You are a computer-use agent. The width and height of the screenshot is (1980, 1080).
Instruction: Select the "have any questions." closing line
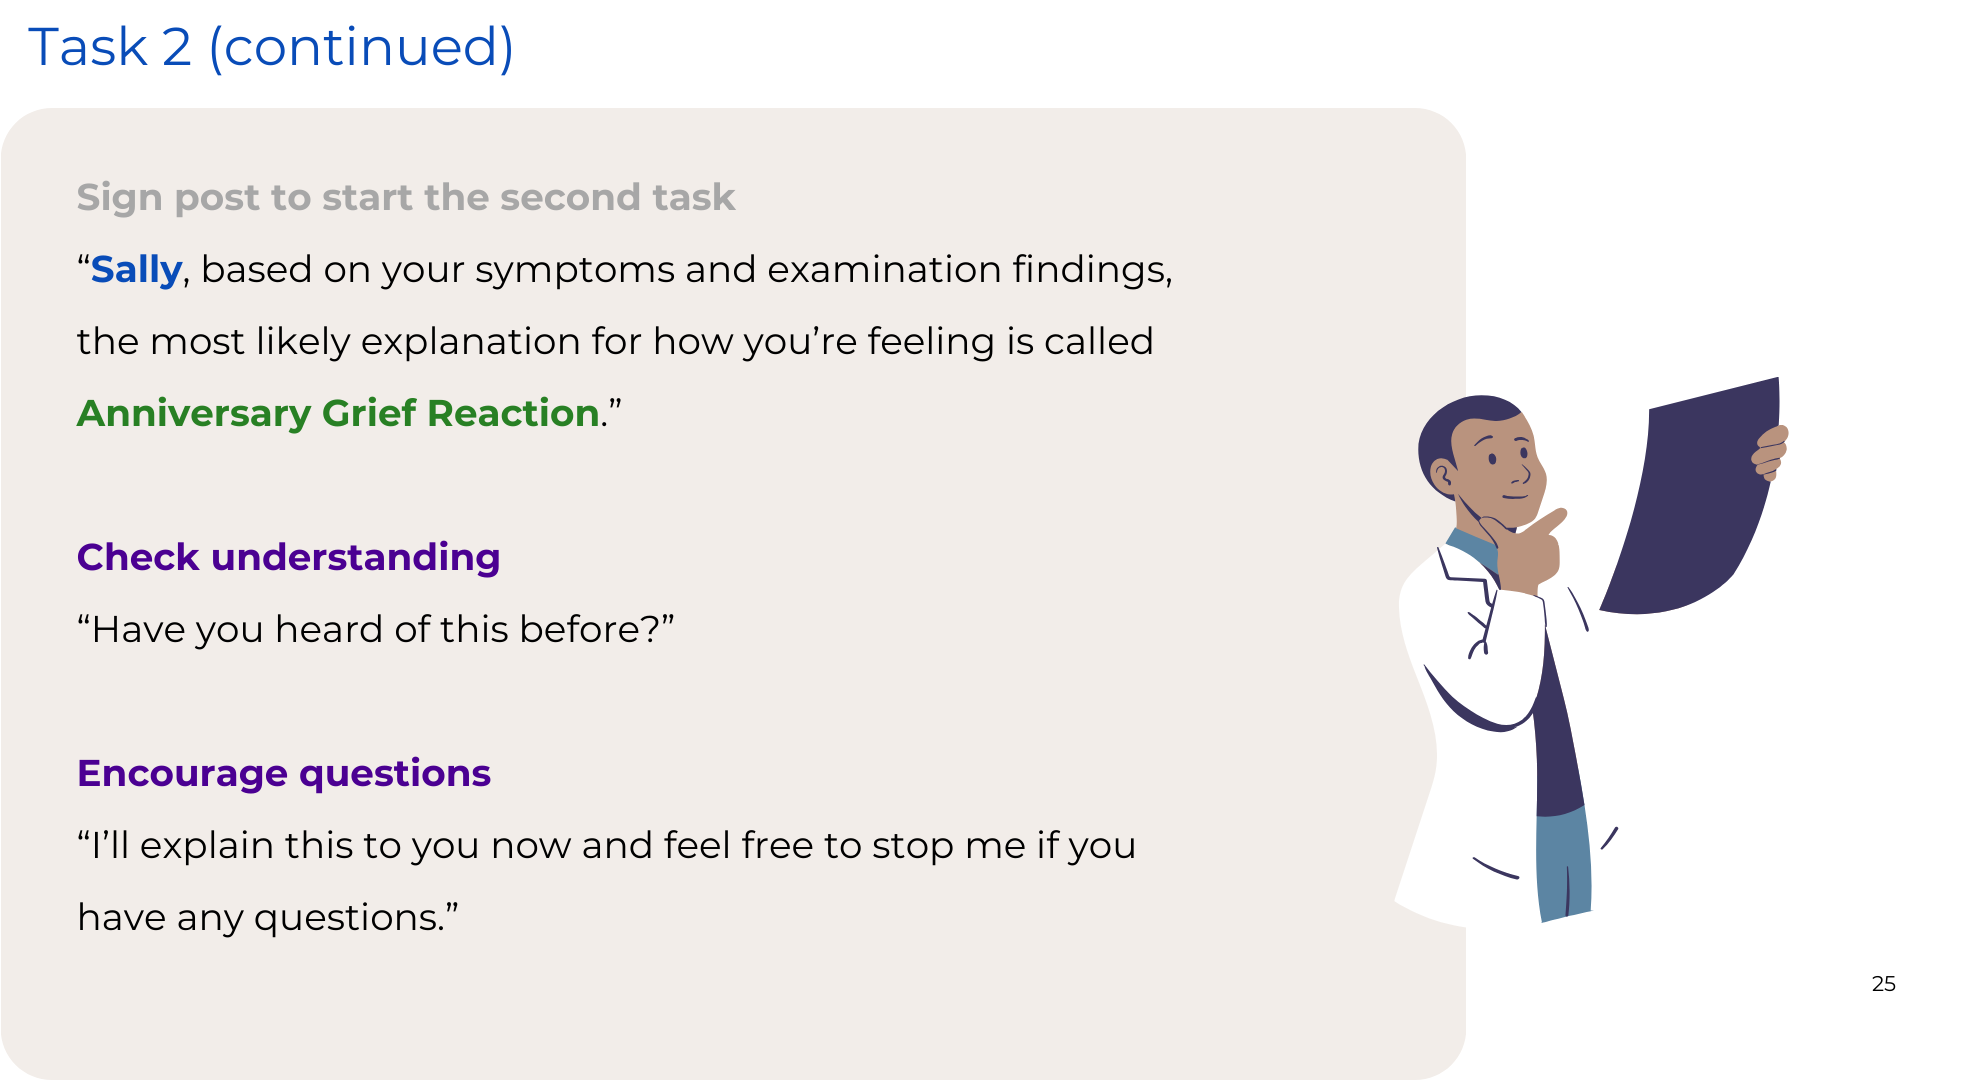pos(267,917)
